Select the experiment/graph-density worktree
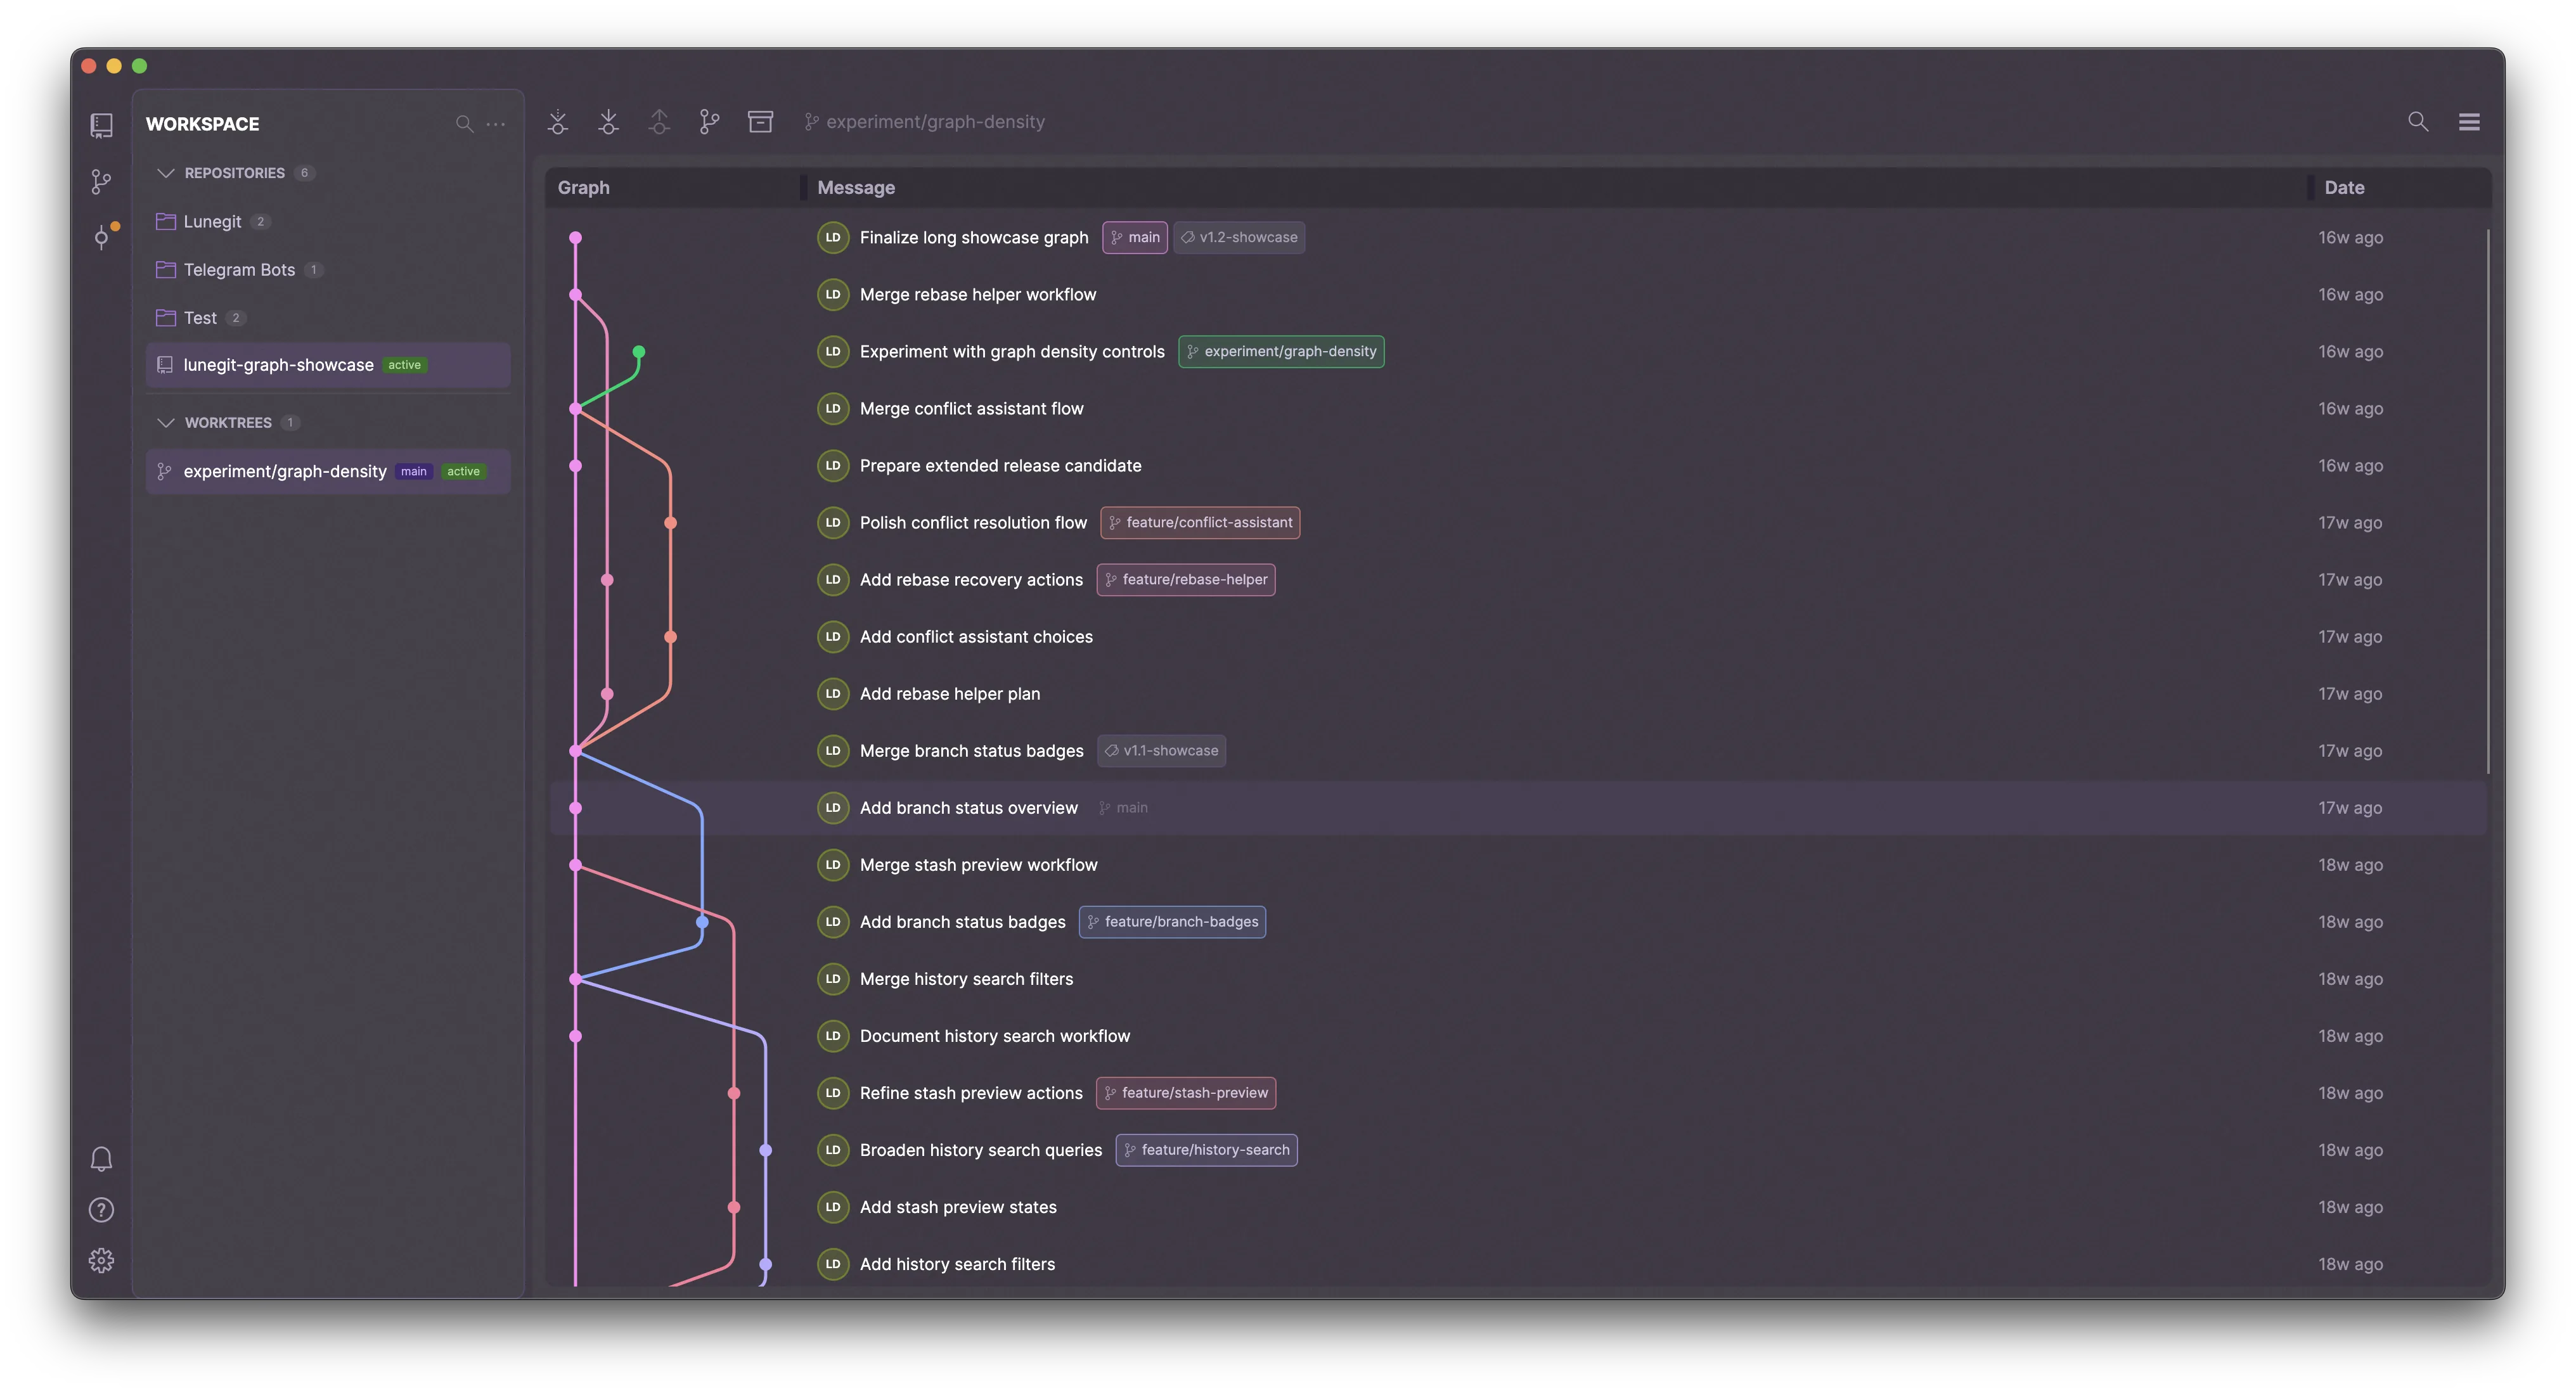This screenshot has width=2576, height=1393. tap(328, 472)
